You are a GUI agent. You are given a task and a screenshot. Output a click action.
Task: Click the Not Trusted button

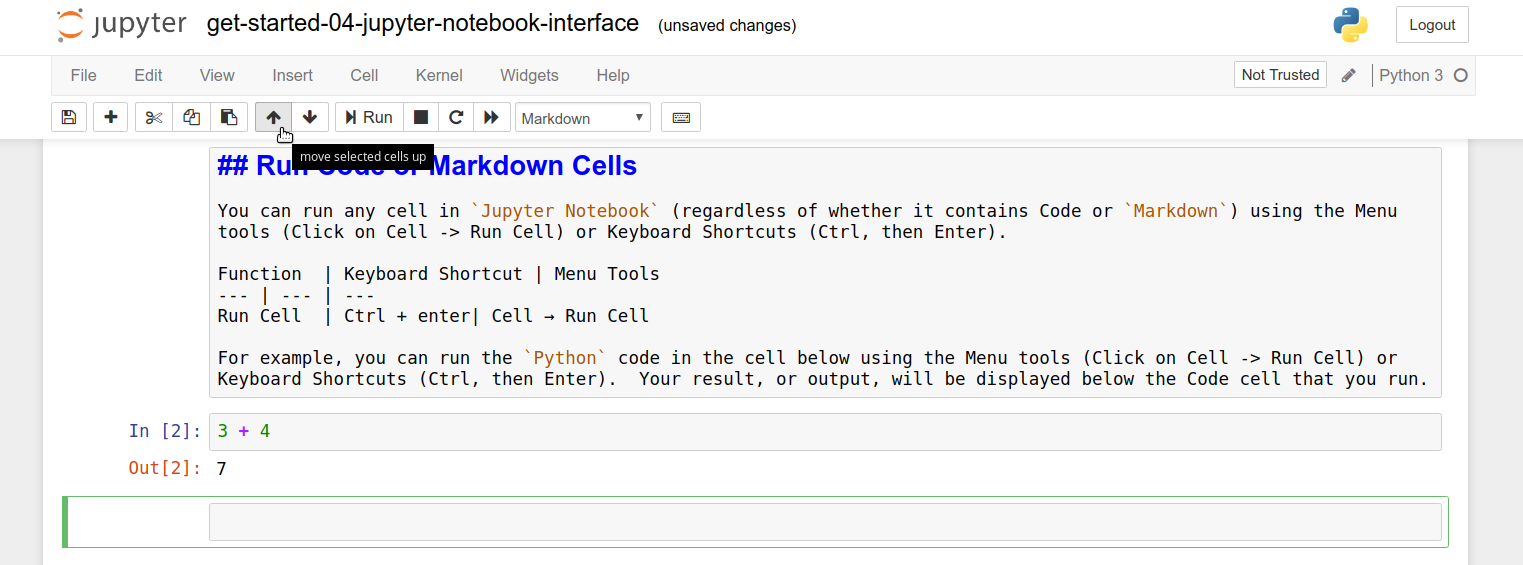(x=1280, y=74)
